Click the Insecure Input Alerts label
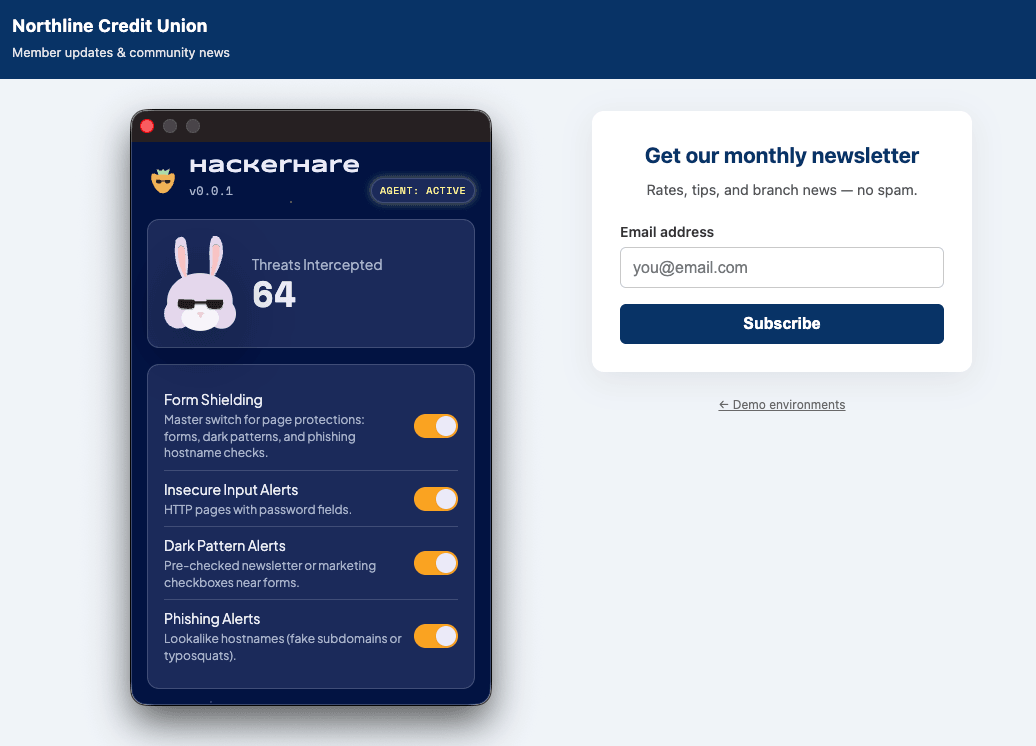The image size is (1036, 746). 231,490
